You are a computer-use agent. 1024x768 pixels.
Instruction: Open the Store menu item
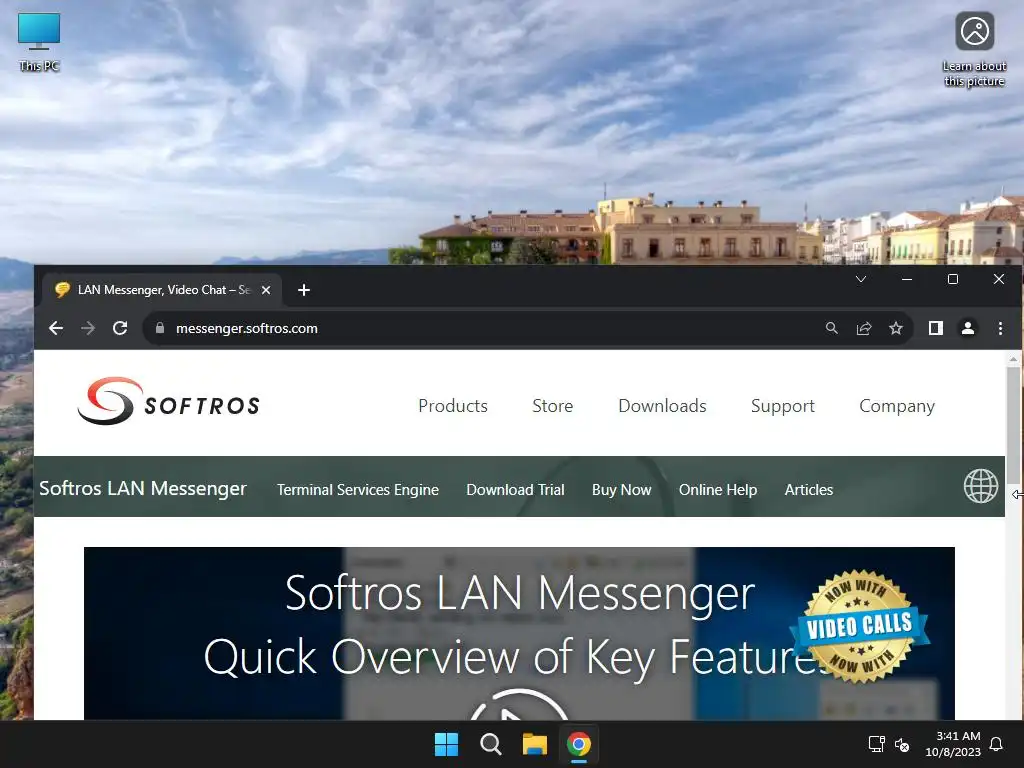click(x=552, y=406)
